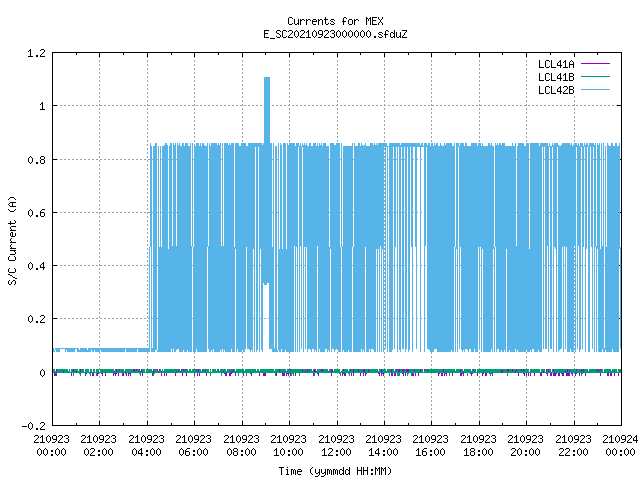Click the 1.2 y-axis tick value
640x480 pixels.
(x=36, y=53)
